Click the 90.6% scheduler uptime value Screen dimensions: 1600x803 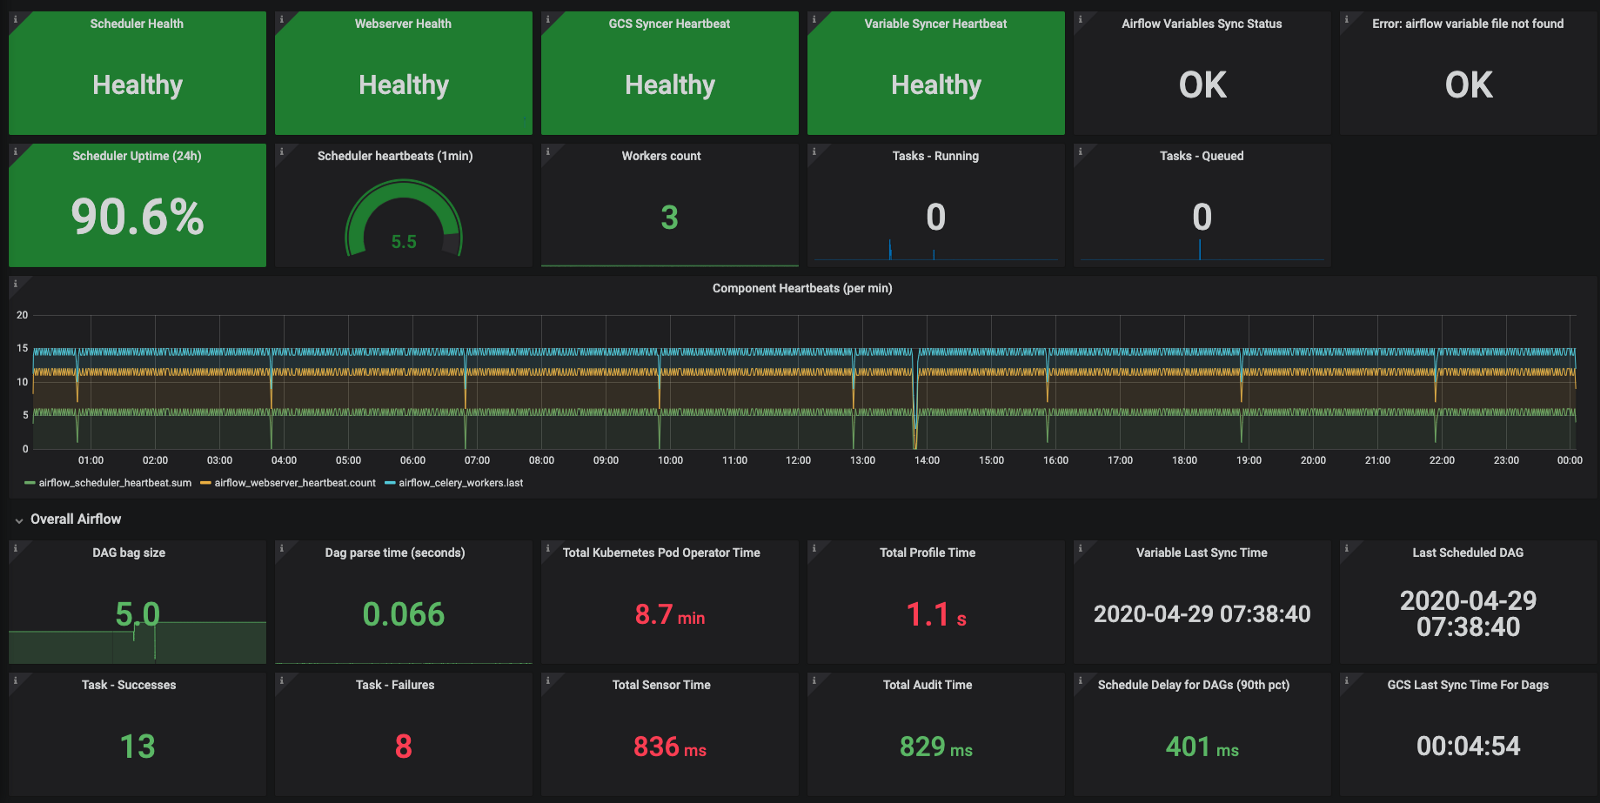137,217
